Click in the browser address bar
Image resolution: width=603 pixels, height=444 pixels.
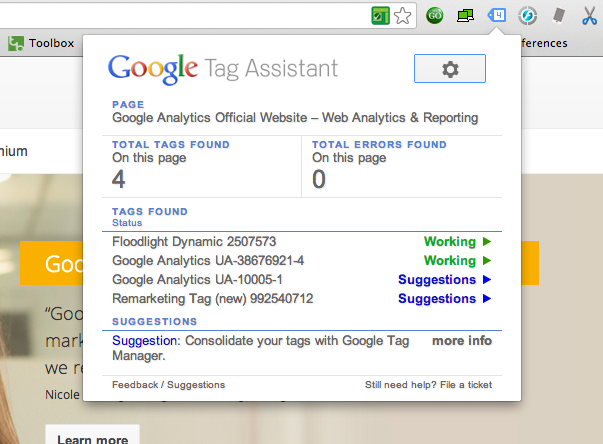tap(185, 16)
